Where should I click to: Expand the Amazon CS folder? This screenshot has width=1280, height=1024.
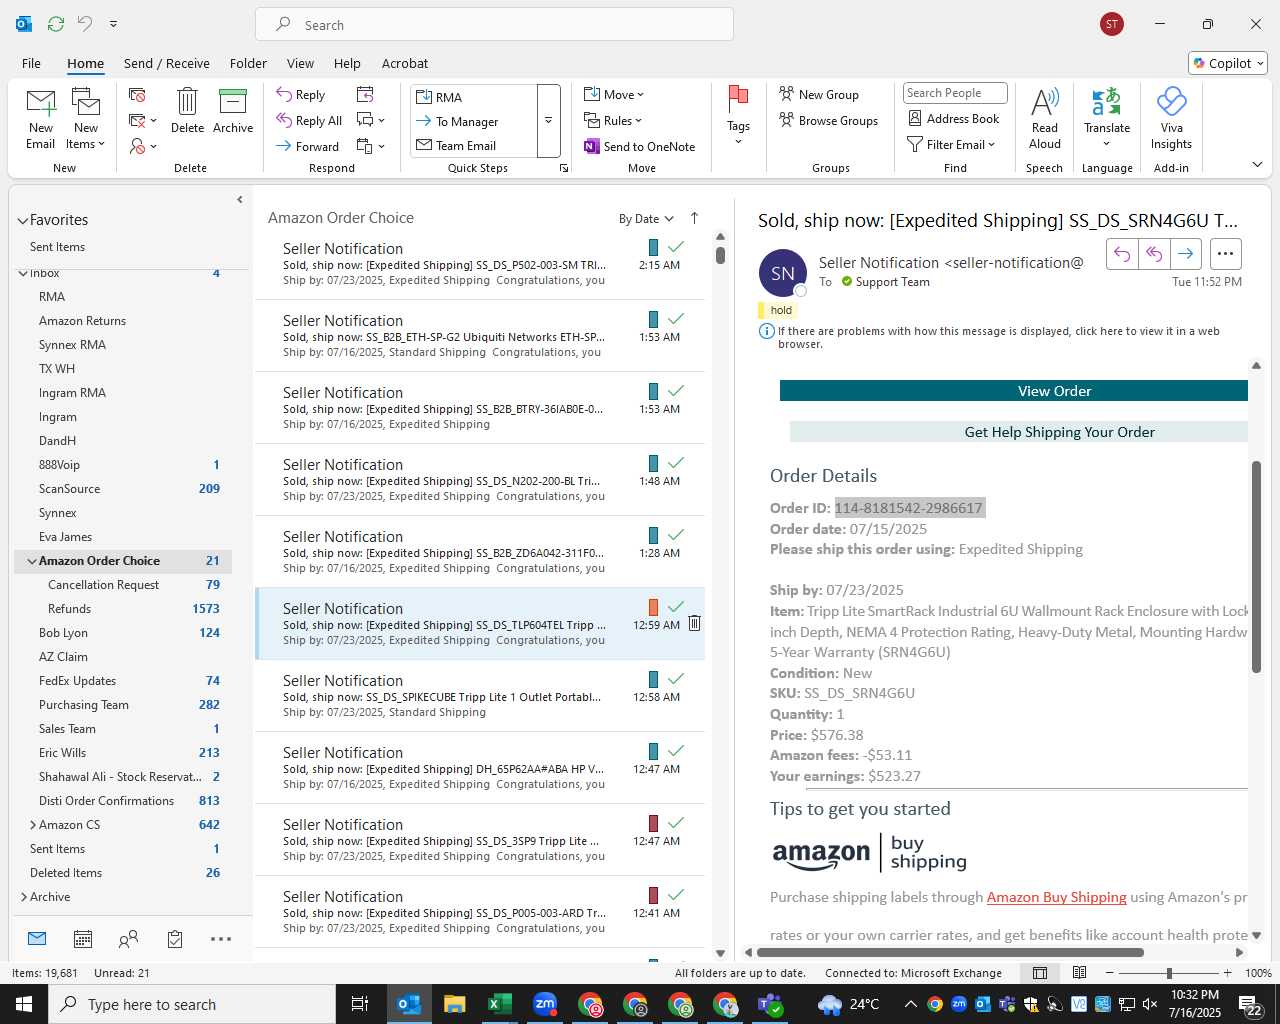click(33, 825)
